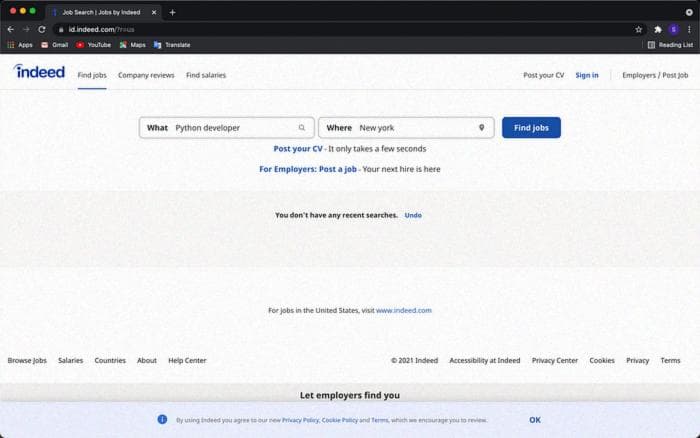Open Gmail bookmark
Screen dimensions: 700x438
tap(54, 45)
